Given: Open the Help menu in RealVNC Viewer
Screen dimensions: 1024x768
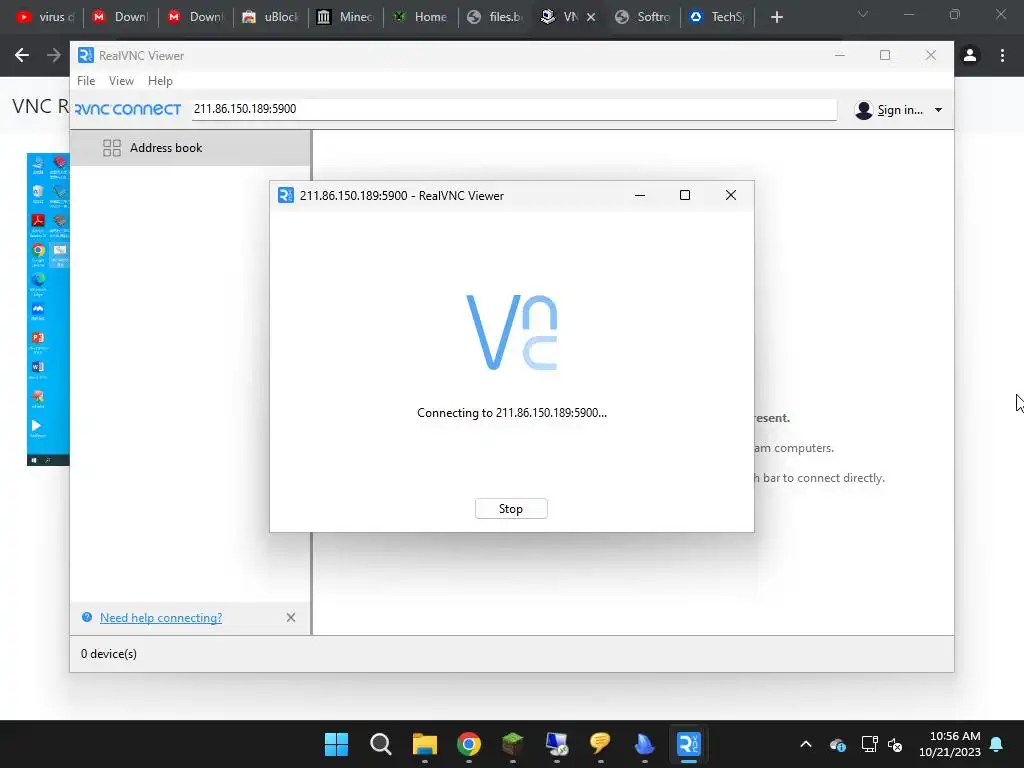Looking at the screenshot, I should (160, 81).
